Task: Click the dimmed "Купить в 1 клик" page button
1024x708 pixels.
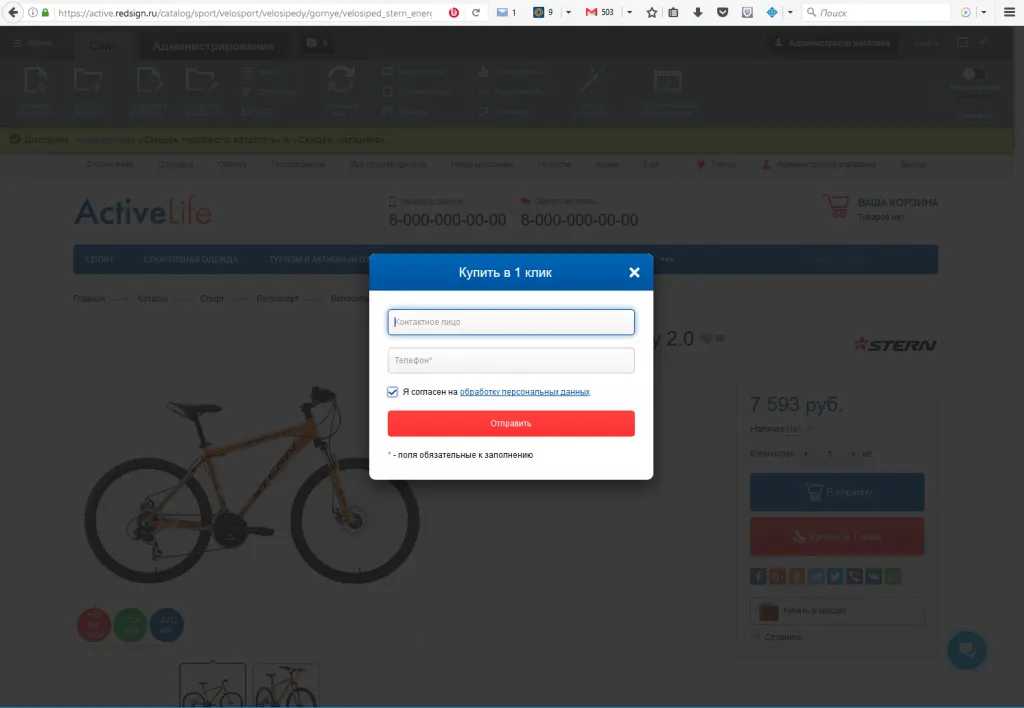Action: [x=837, y=537]
